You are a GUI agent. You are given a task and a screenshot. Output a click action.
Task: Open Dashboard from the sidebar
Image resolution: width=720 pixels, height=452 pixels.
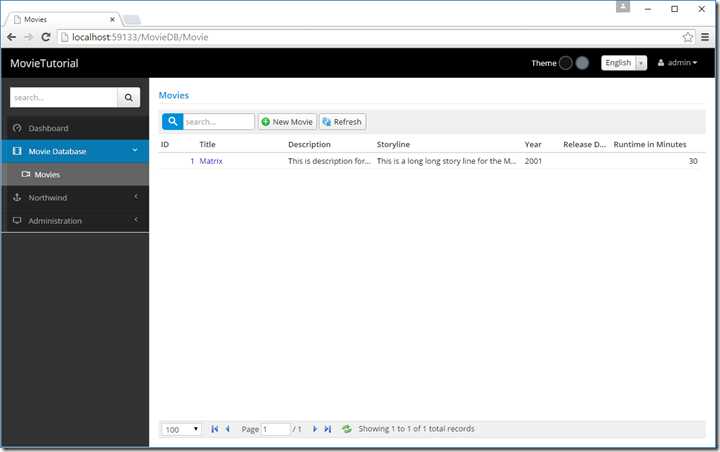[75, 128]
